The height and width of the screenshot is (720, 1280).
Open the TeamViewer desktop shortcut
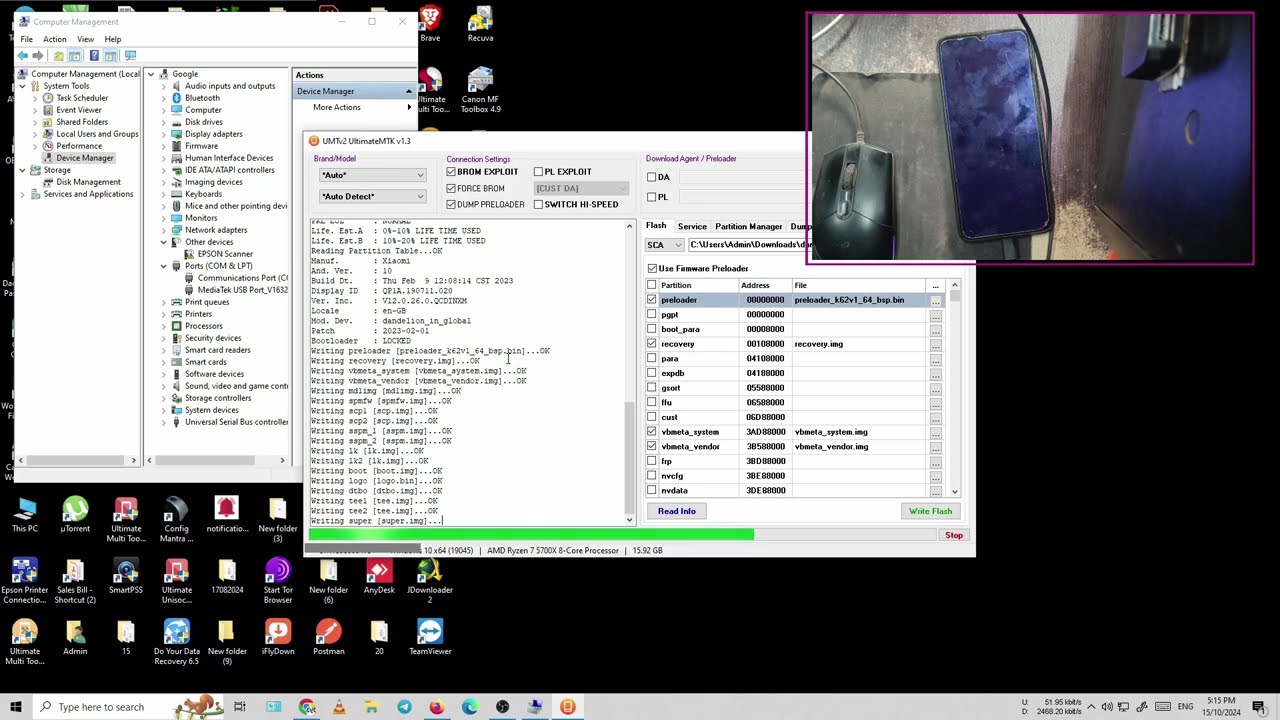[430, 638]
